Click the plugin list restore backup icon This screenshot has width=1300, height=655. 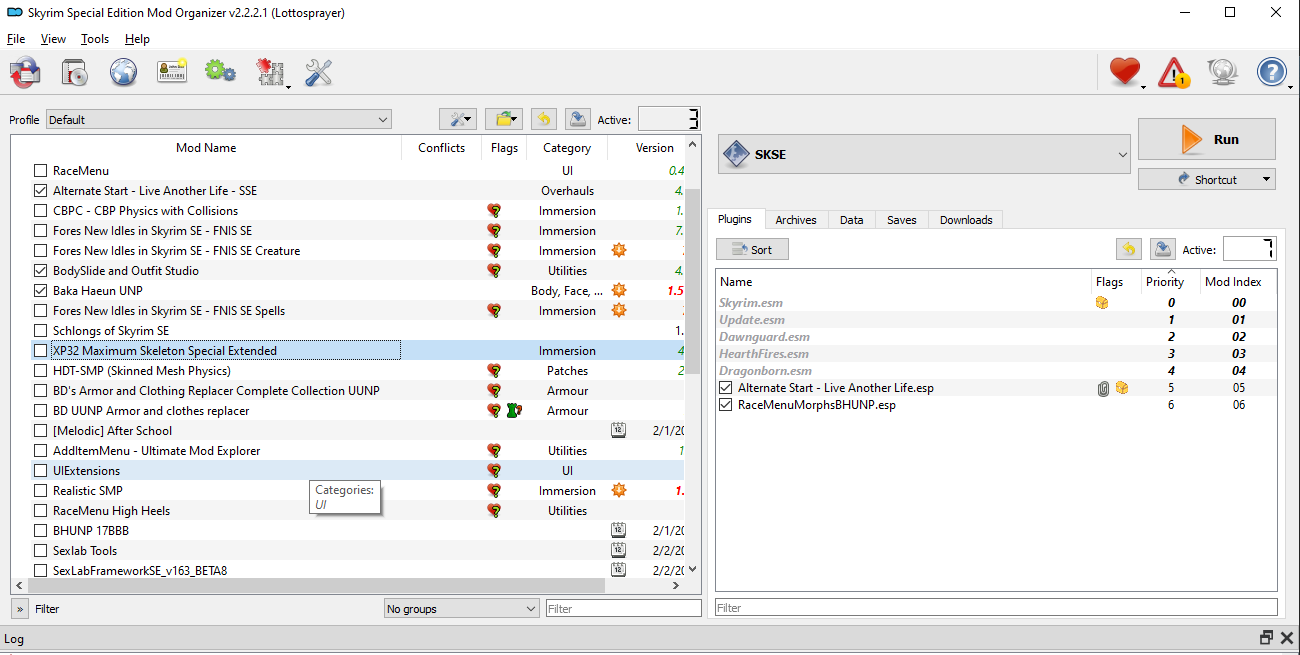point(1128,249)
